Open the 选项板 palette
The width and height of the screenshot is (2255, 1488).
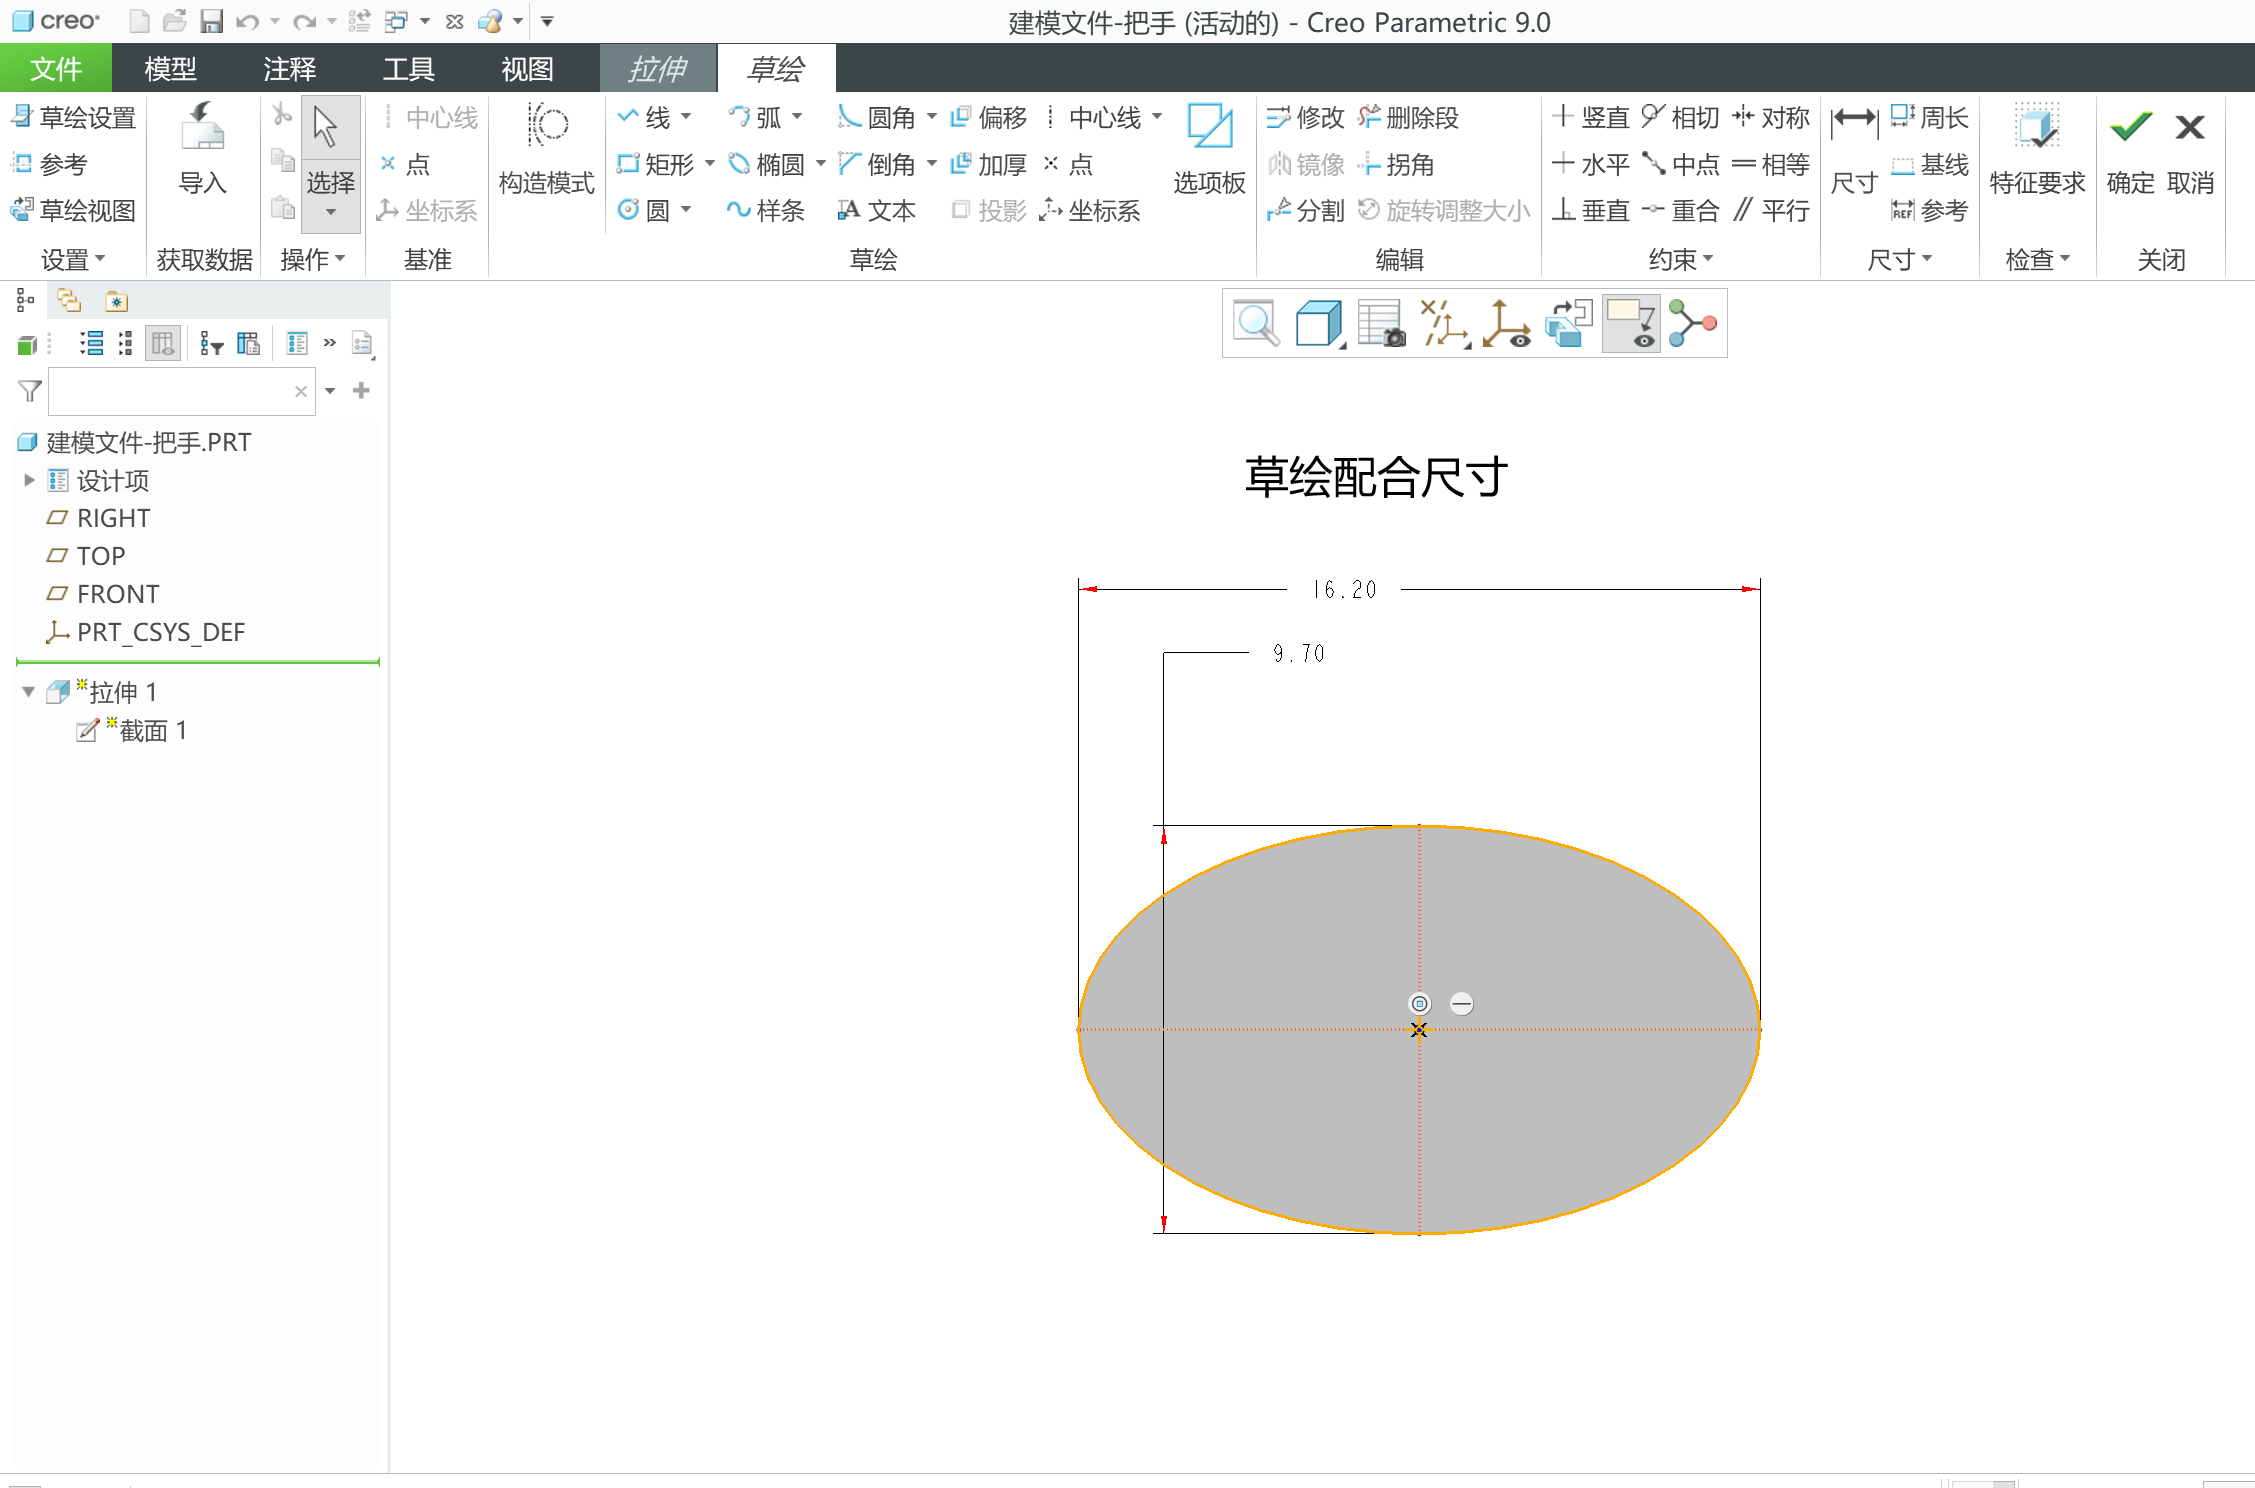point(1209,150)
